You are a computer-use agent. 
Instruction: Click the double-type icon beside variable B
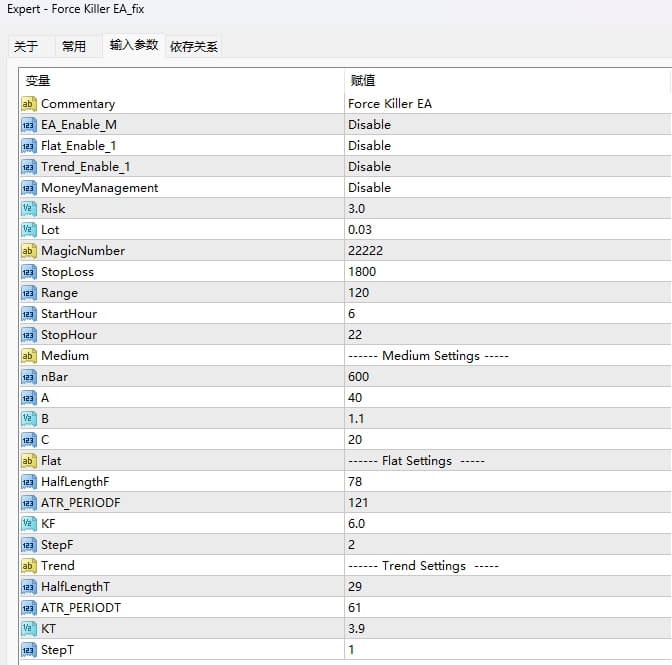[x=28, y=419]
